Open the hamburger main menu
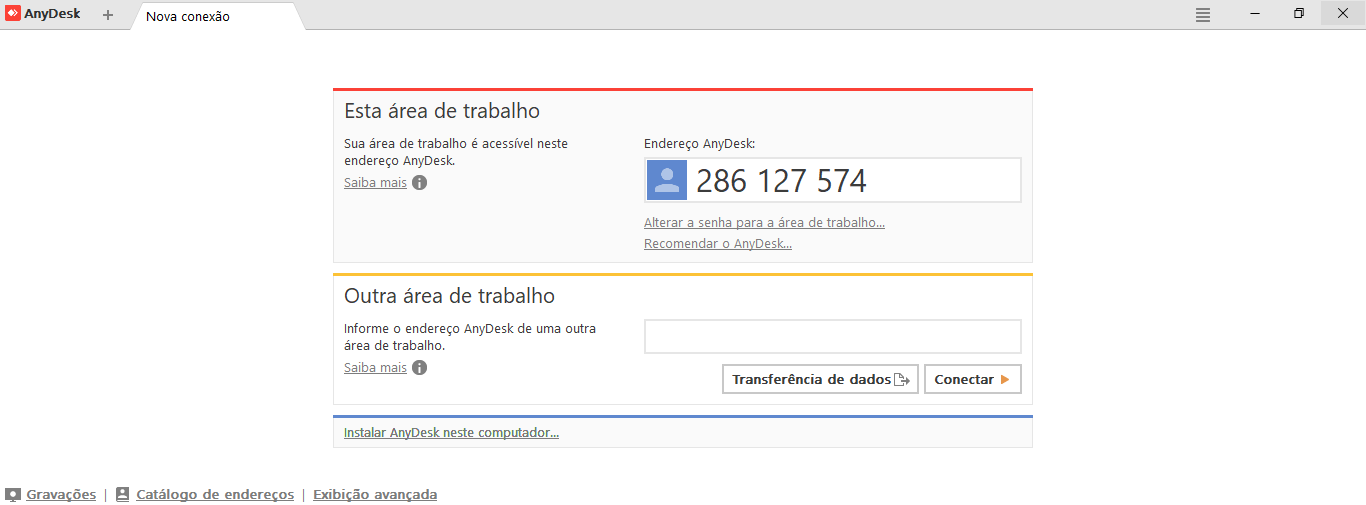The height and width of the screenshot is (505, 1366). (x=1203, y=15)
